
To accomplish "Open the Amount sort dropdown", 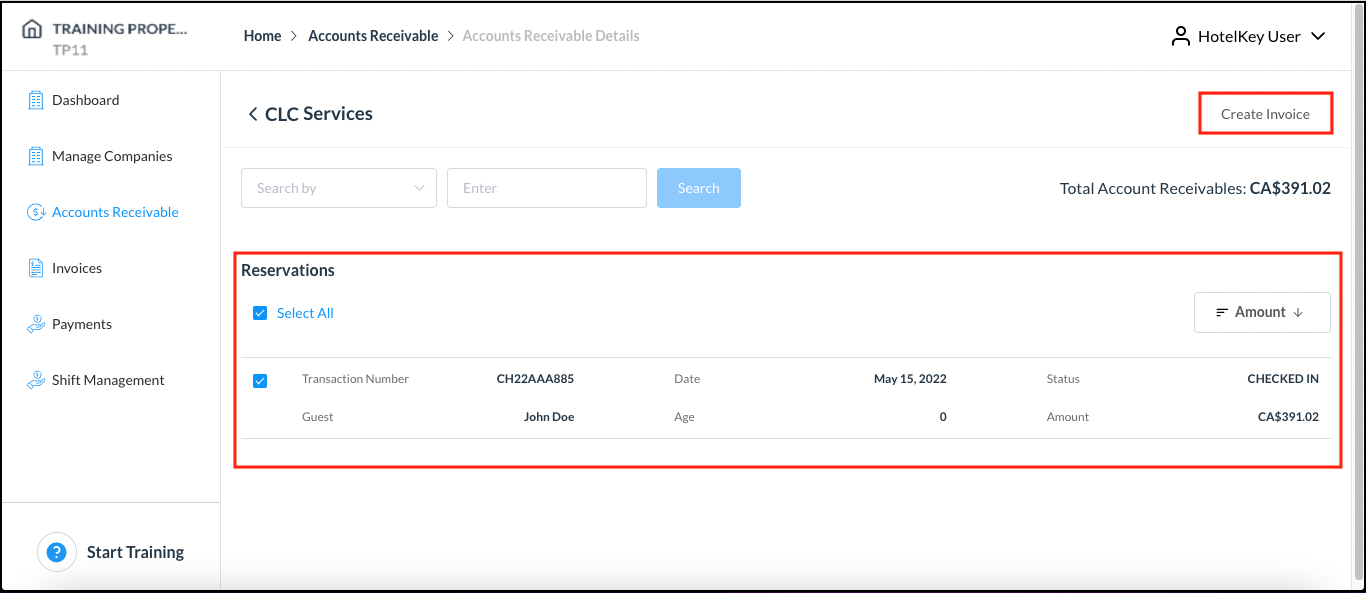I will tap(1262, 312).
